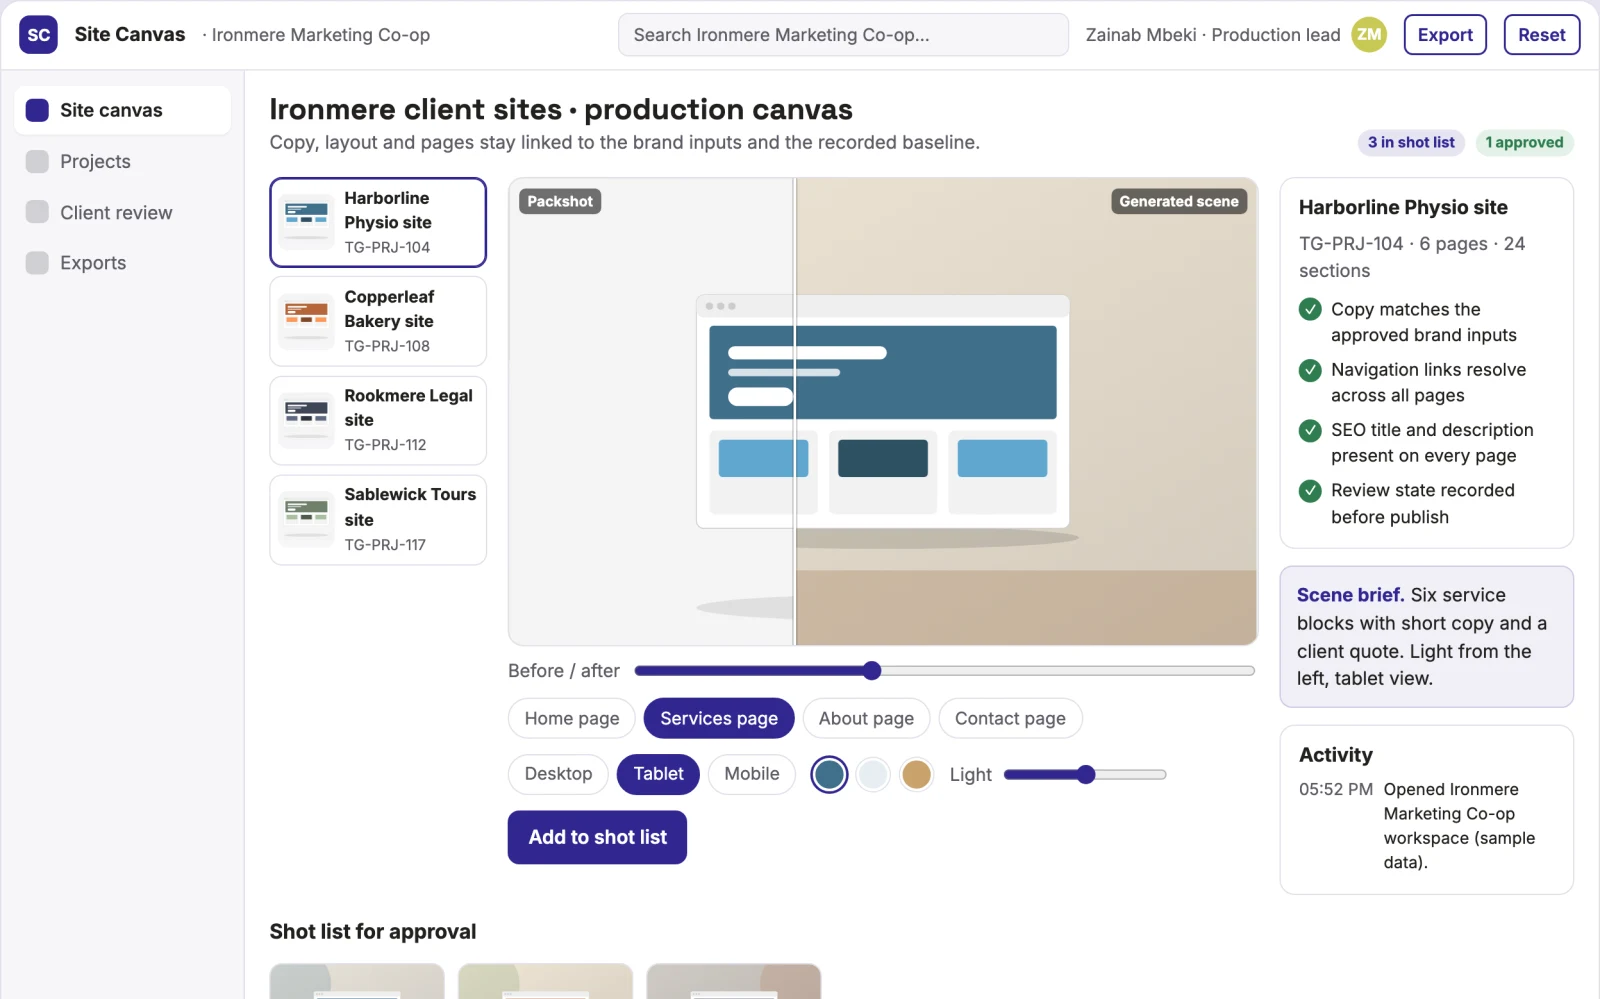This screenshot has height=999, width=1600.
Task: Click Rookmere Legal site thumbnail icon
Action: pos(306,420)
